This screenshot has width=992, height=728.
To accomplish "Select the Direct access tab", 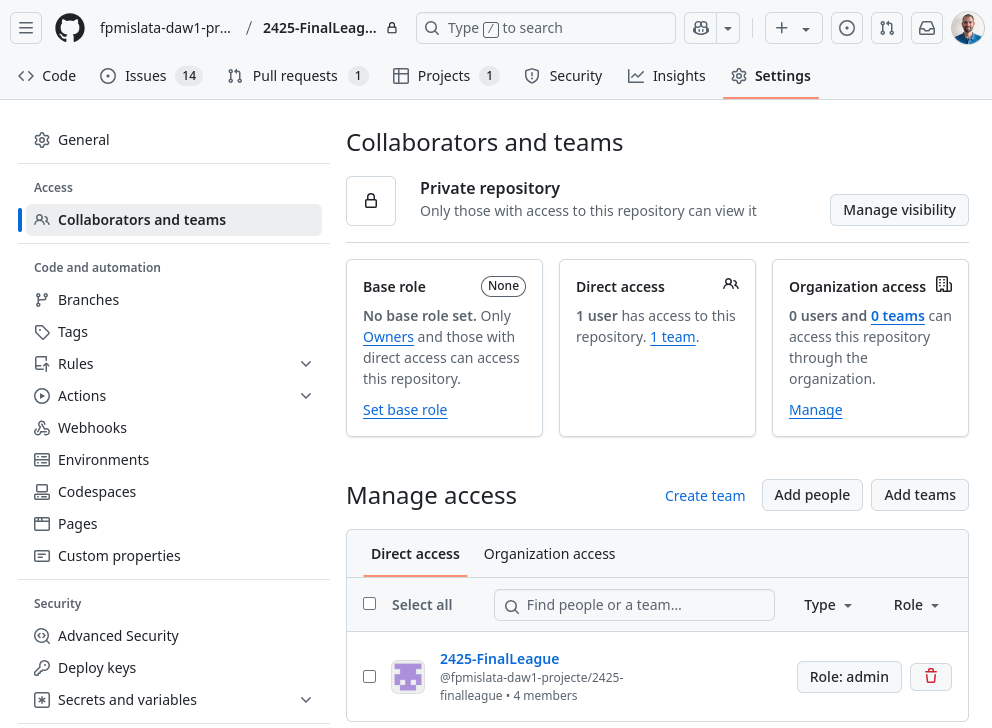I will point(415,554).
